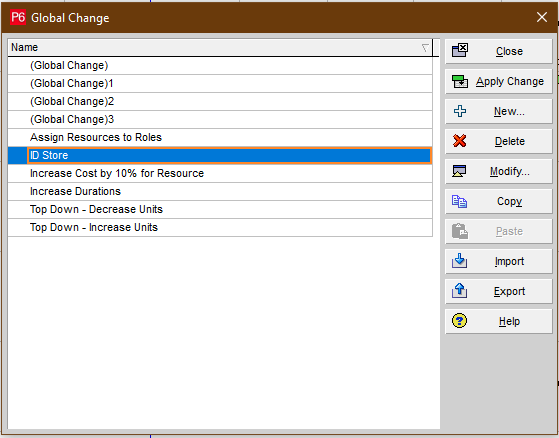
Task: Click the Import download arrow icon
Action: 460,261
